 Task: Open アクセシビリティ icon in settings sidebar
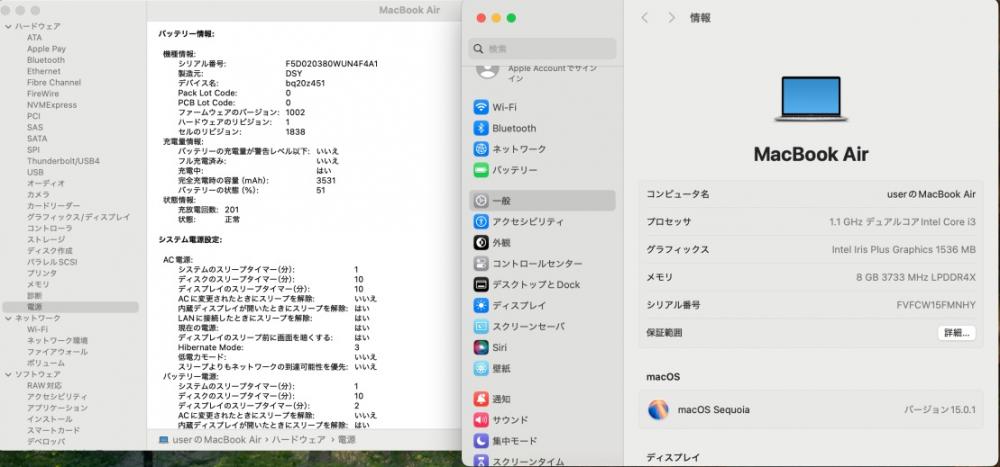[481, 221]
